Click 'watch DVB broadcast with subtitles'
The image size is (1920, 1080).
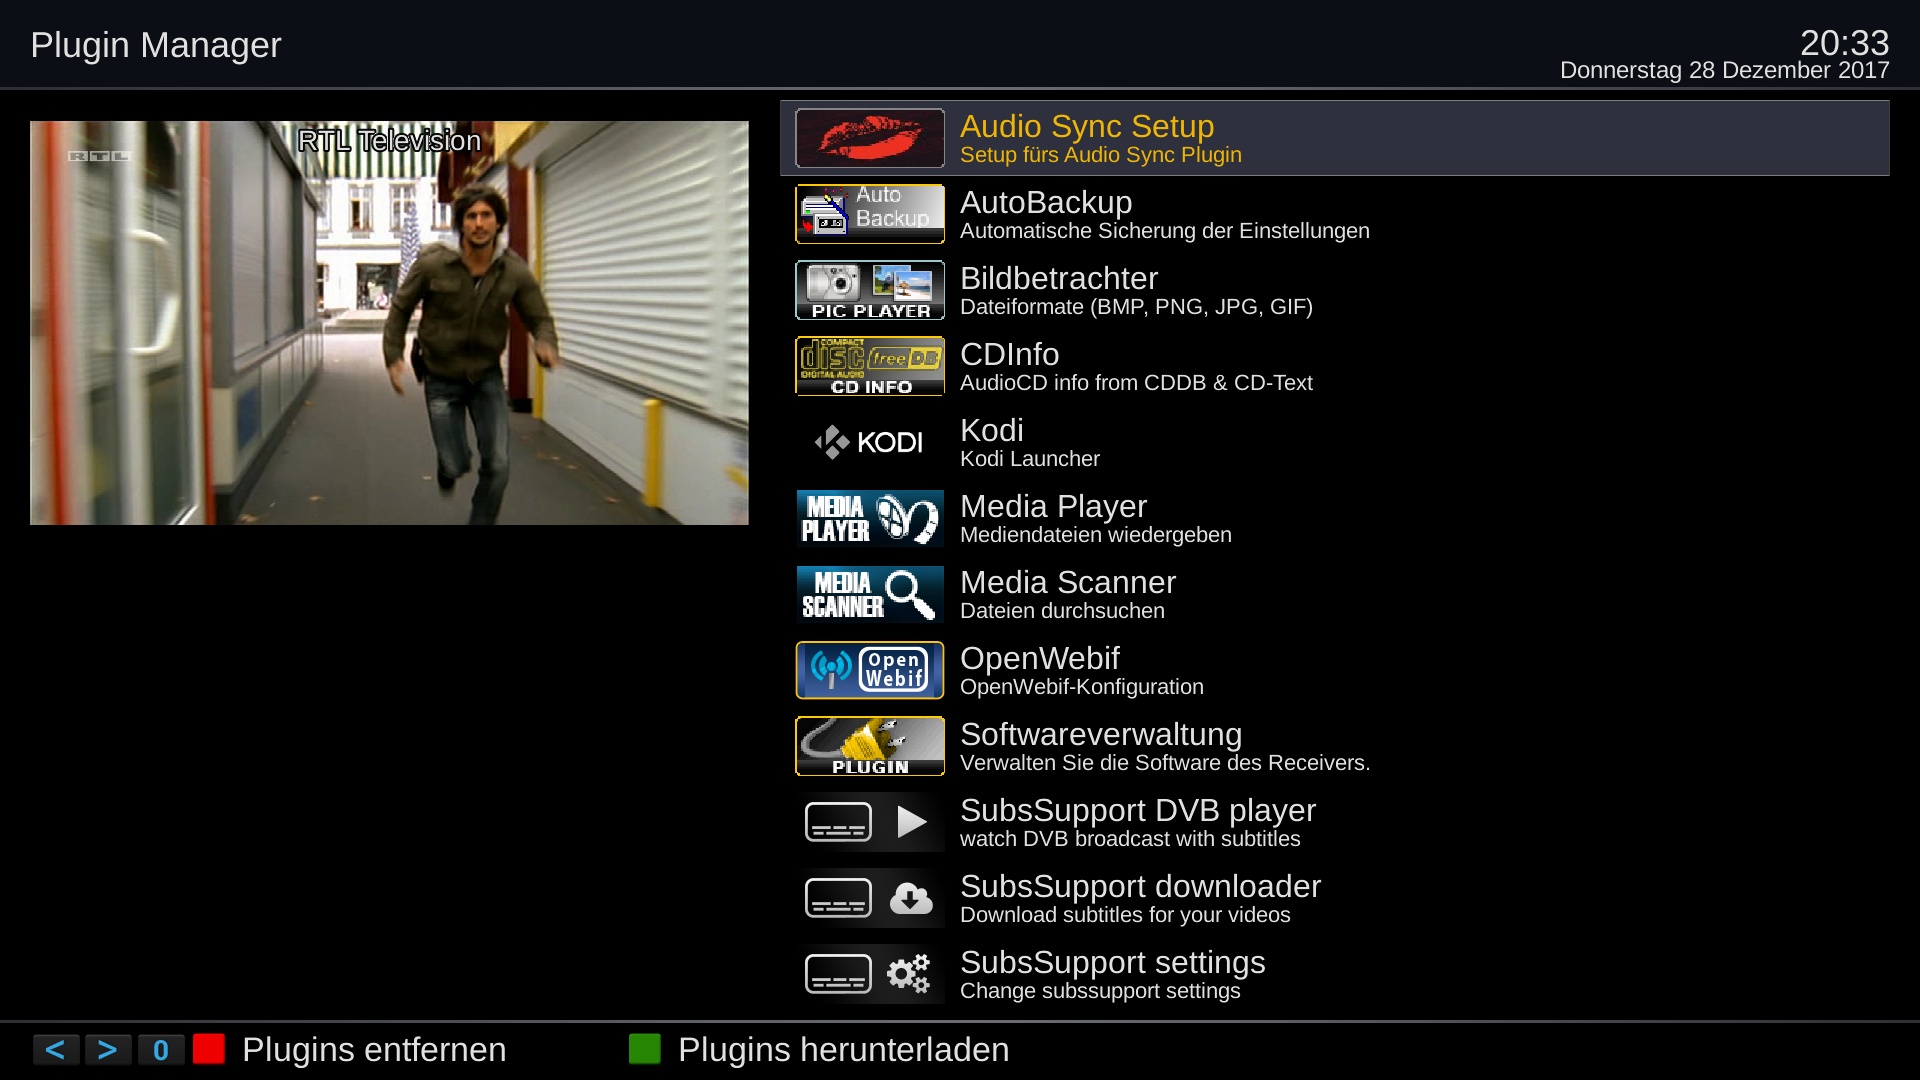(1130, 839)
